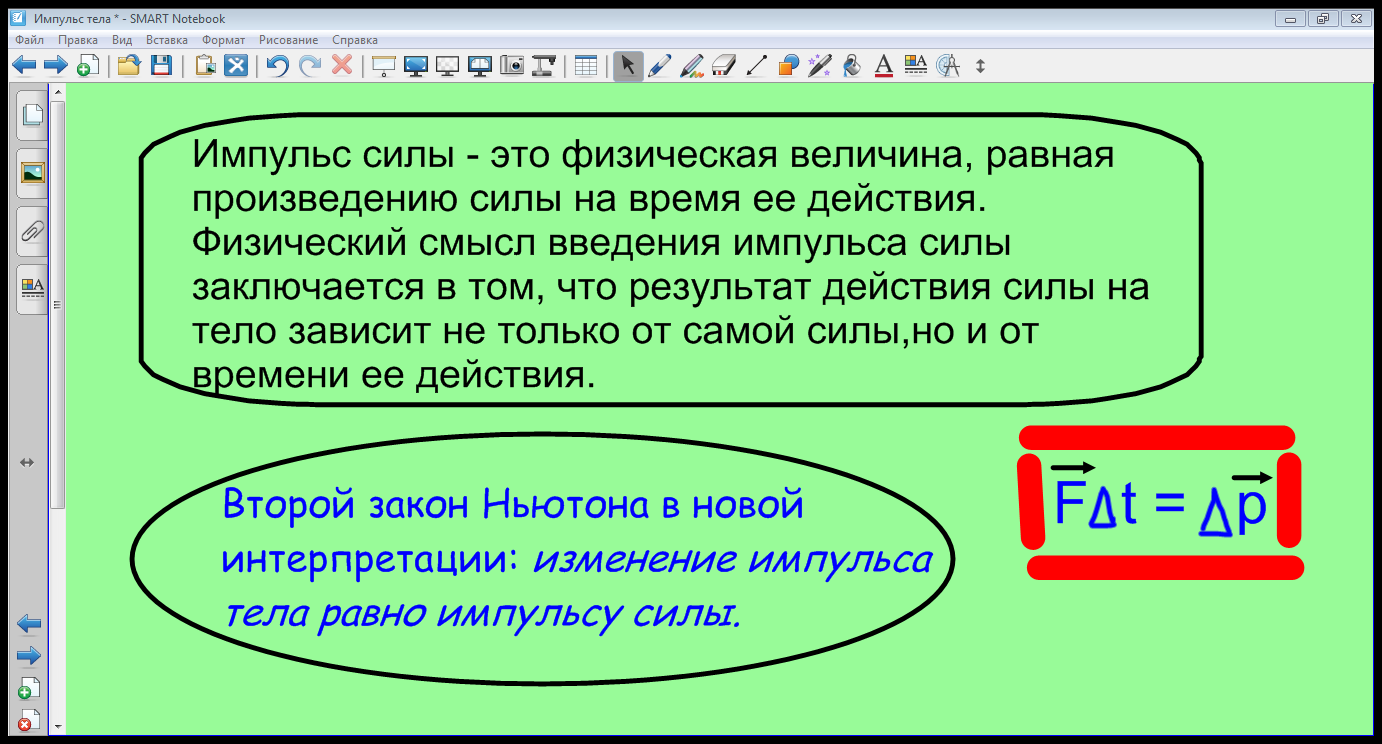Open the Формат menu
The height and width of the screenshot is (744, 1382).
[224, 40]
